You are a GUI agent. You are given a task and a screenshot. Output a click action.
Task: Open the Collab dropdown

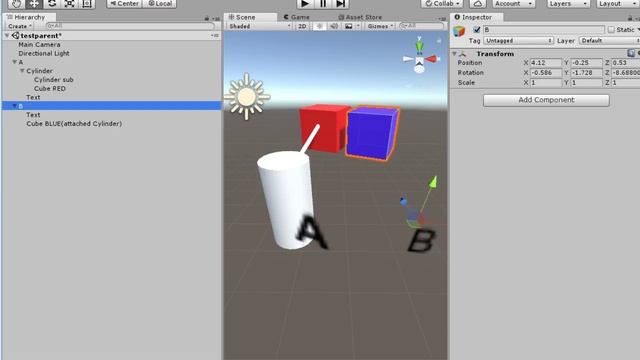(x=442, y=4)
